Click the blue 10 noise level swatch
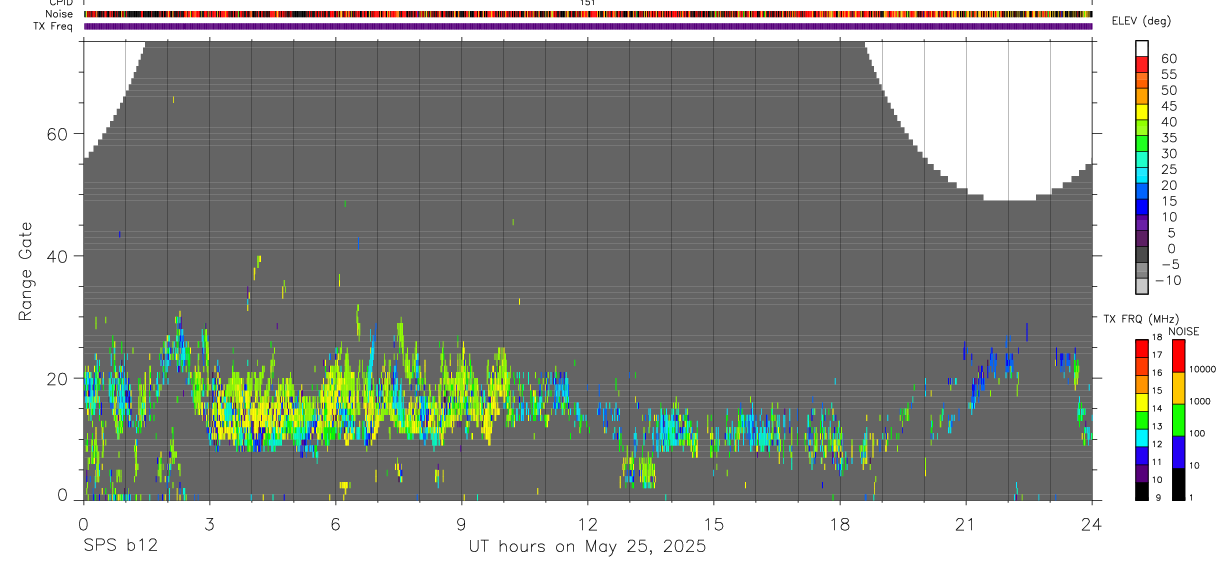 pos(1178,452)
